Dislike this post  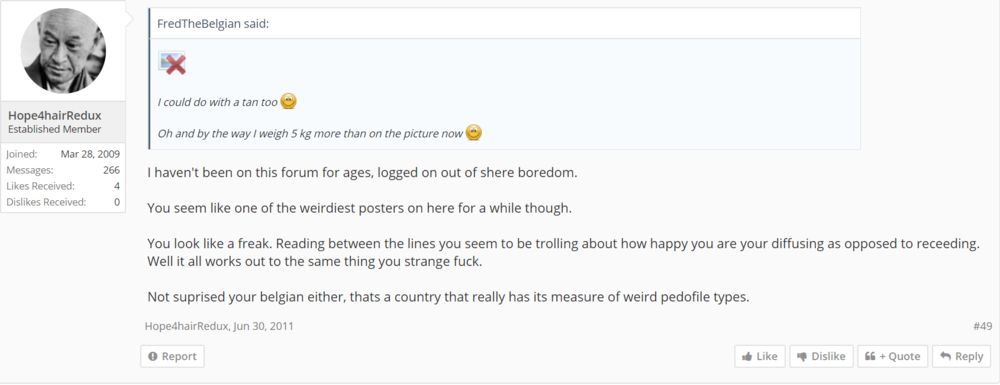pos(821,356)
